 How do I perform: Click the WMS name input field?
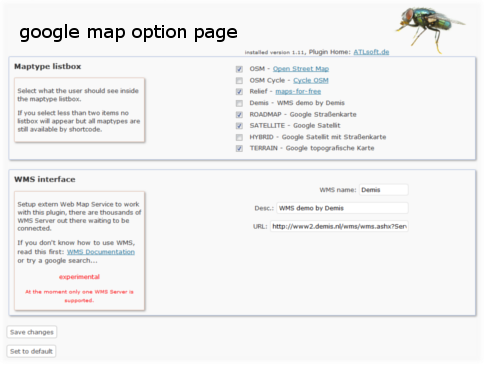pyautogui.click(x=384, y=190)
